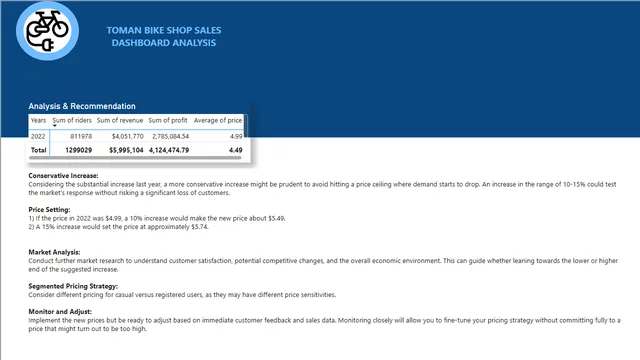Click the Monitor and Adjust heading
Image resolution: width=640 pixels, height=360 pixels.
coord(60,312)
